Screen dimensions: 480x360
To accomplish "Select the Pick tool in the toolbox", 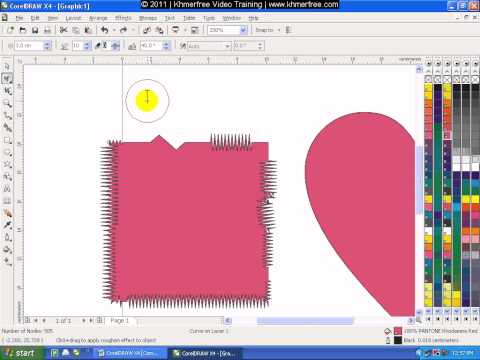I will coord(7,67).
